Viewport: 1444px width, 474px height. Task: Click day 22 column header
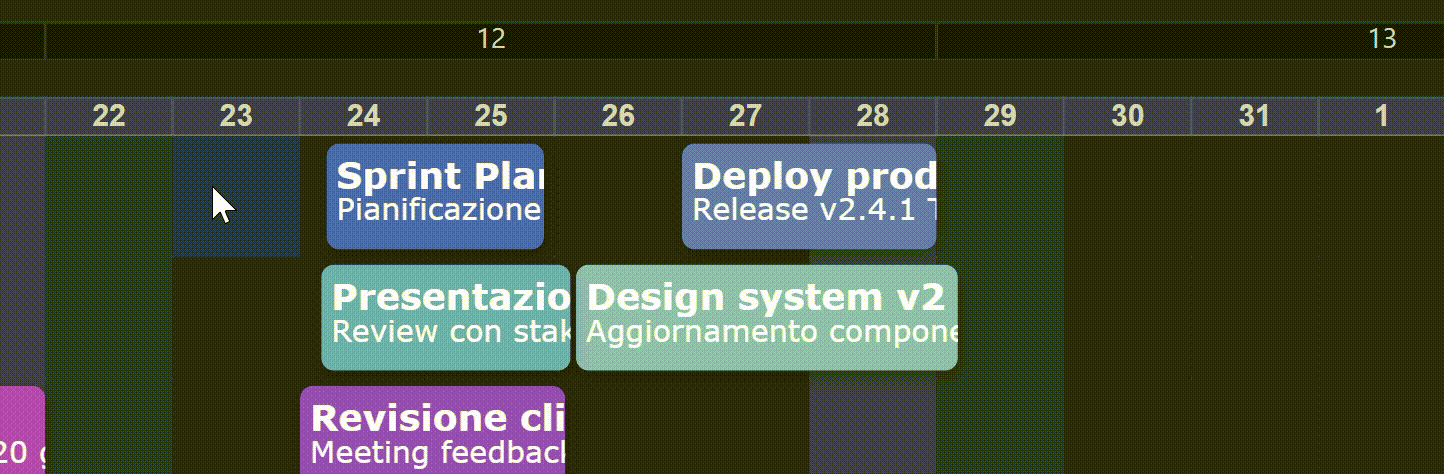pyautogui.click(x=109, y=117)
